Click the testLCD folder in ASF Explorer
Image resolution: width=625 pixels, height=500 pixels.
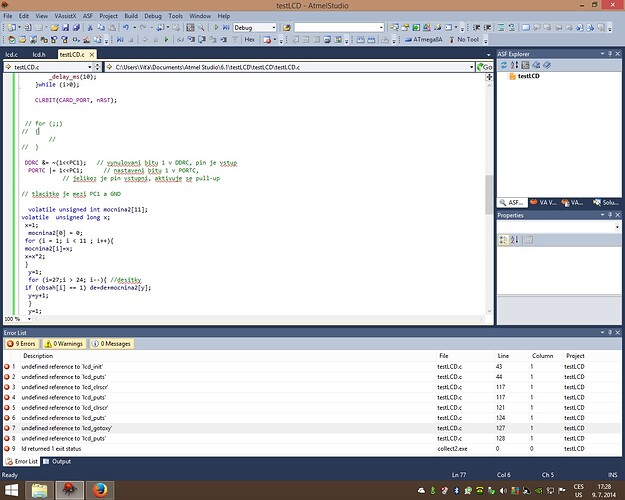coord(525,76)
